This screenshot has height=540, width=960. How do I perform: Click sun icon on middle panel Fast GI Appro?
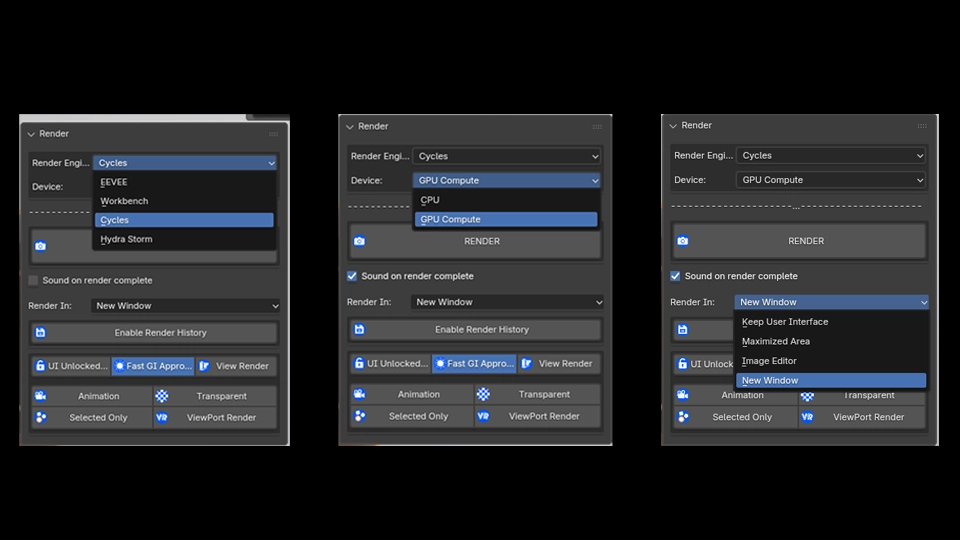[x=440, y=363]
